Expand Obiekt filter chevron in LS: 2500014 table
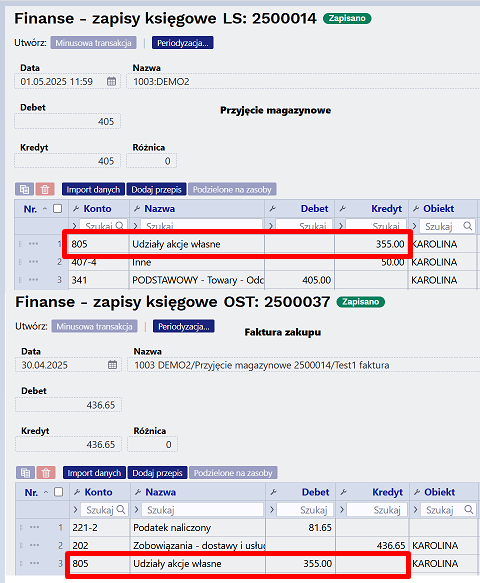The height and width of the screenshot is (583, 480). (x=414, y=226)
